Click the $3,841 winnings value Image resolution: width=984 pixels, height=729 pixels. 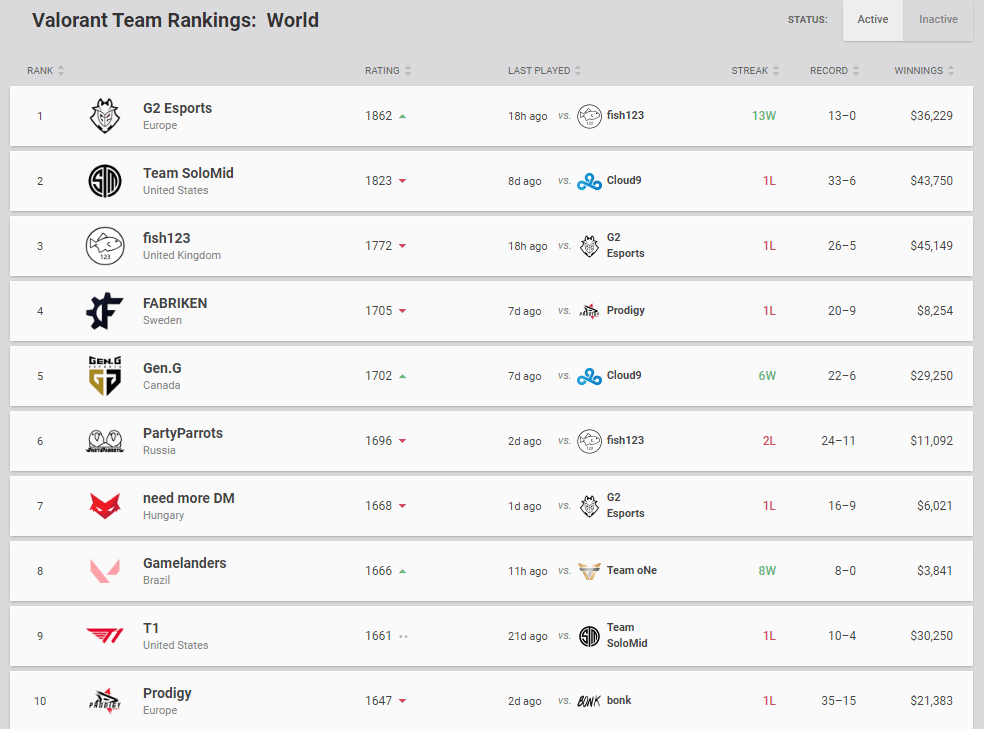coord(935,571)
